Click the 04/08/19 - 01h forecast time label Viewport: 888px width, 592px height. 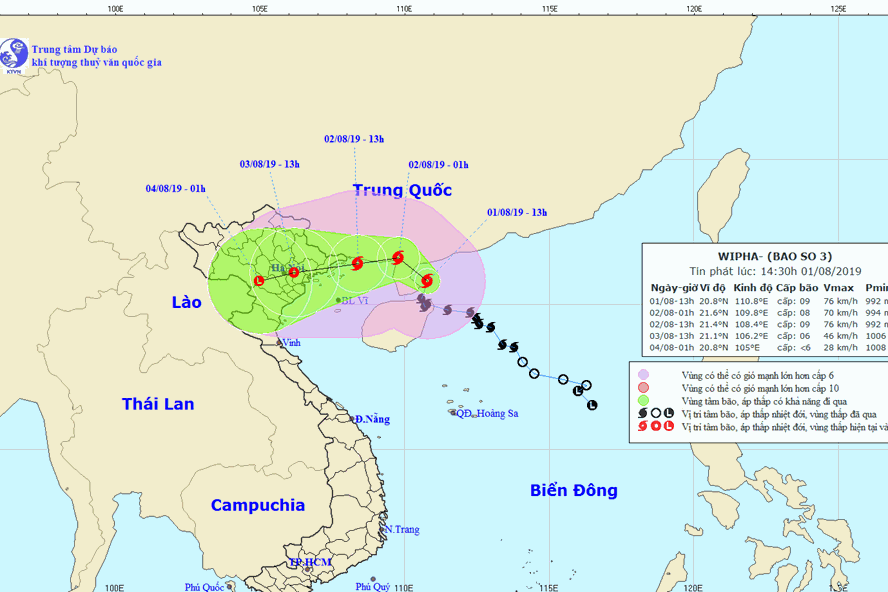pyautogui.click(x=176, y=188)
